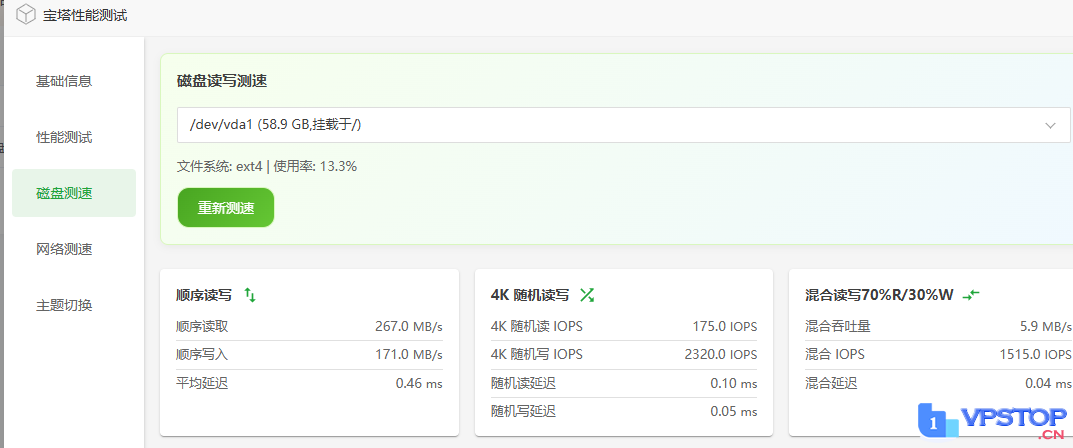Screen dimensions: 1073x448
Task: Click the 混合 IOPS 1515.0 row
Action: coord(937,354)
